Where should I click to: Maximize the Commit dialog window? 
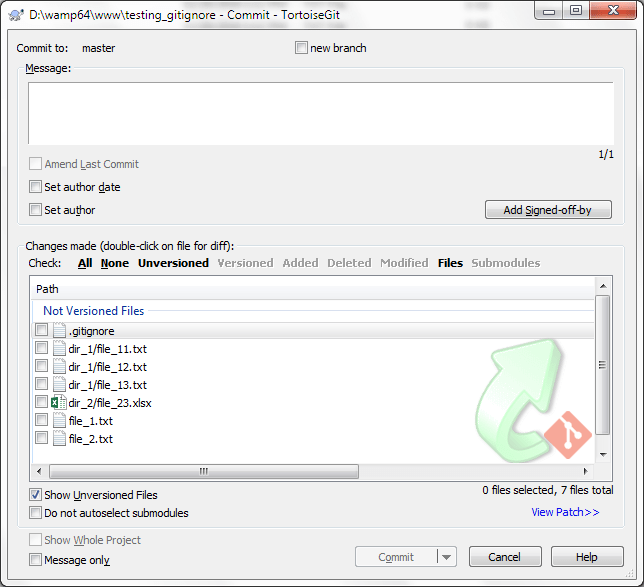576,11
